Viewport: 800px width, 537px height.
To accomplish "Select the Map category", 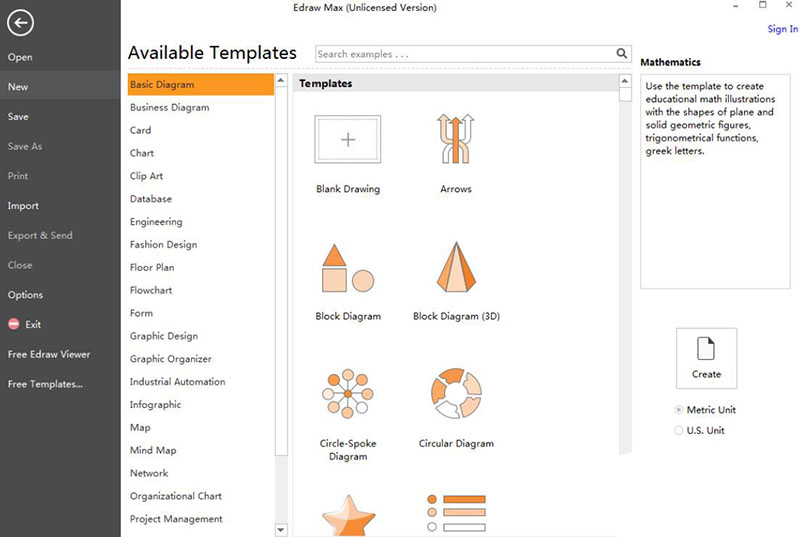I will click(x=140, y=427).
